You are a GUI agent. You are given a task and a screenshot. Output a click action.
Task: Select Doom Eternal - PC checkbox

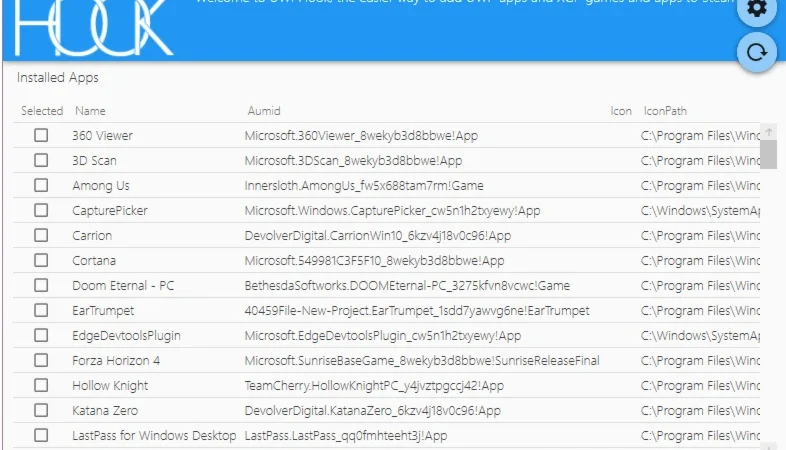[41, 286]
